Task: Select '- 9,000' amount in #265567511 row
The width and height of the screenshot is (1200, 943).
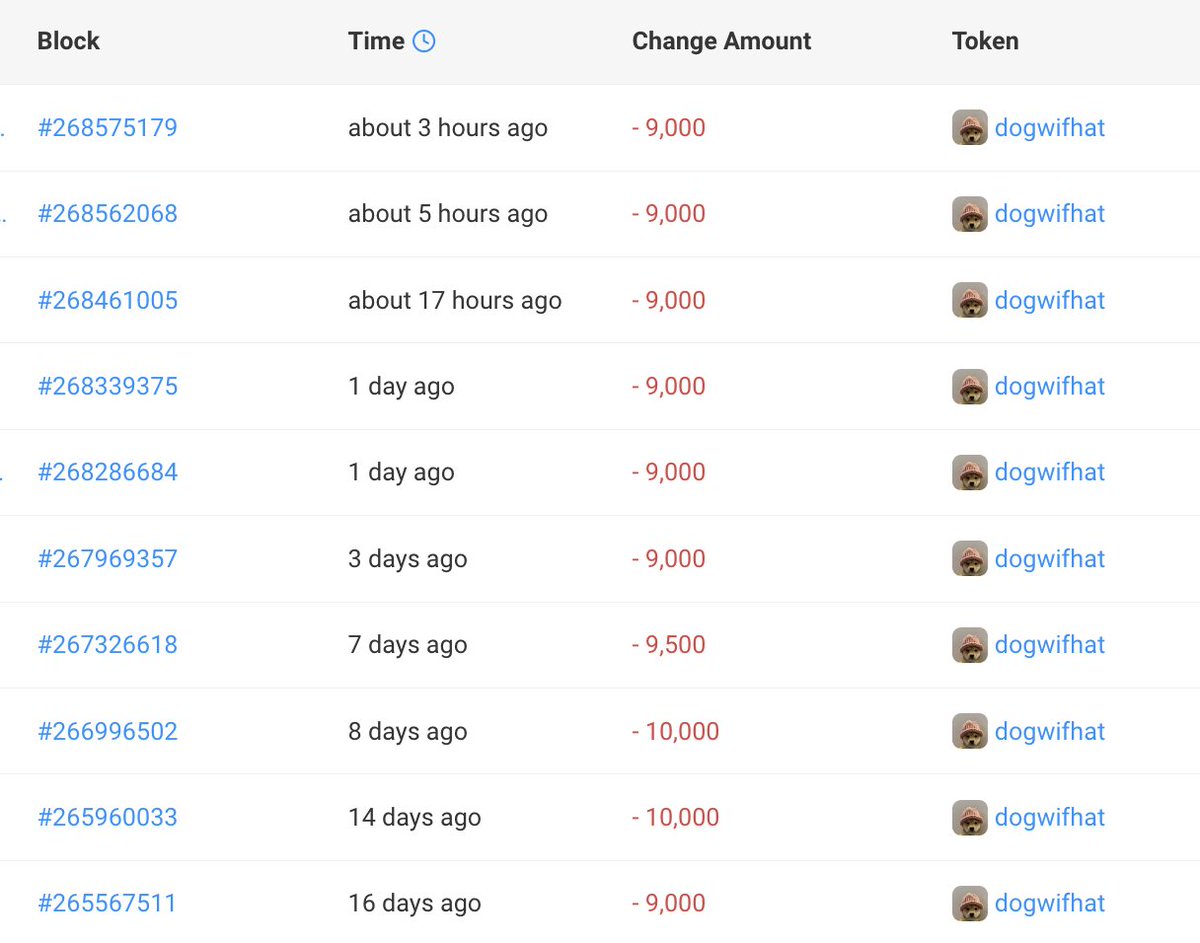Action: (x=669, y=903)
